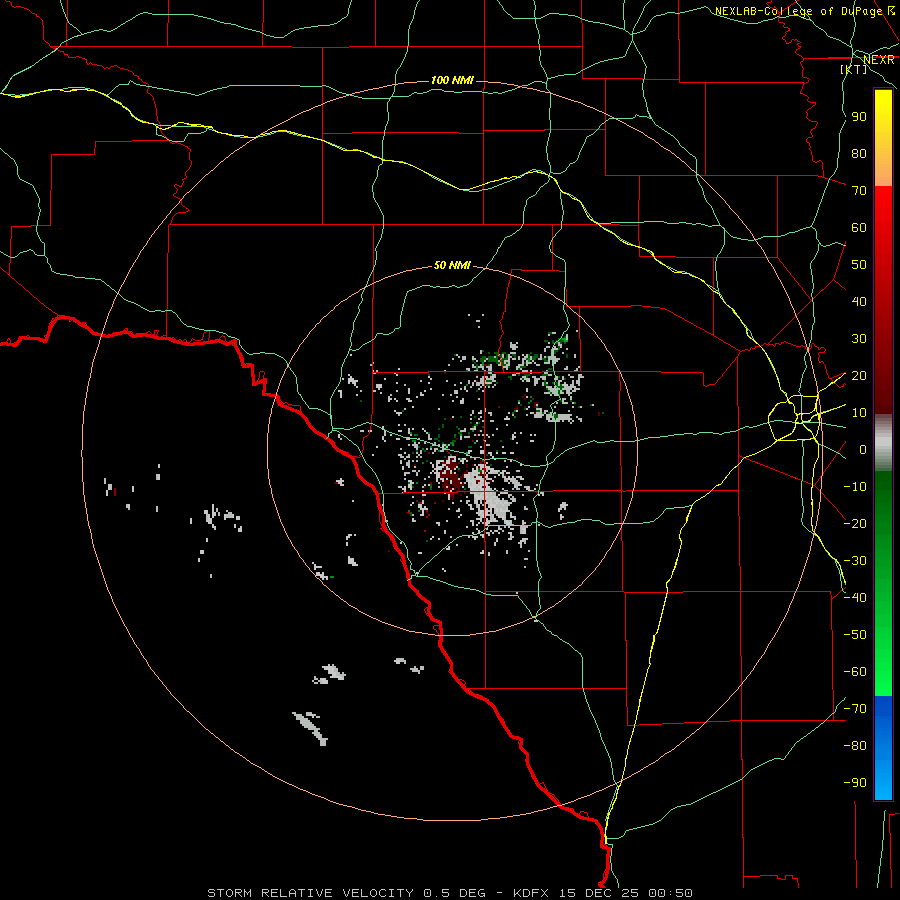Click the 90 value on the velocity scale
900x900 pixels.
coord(859,117)
